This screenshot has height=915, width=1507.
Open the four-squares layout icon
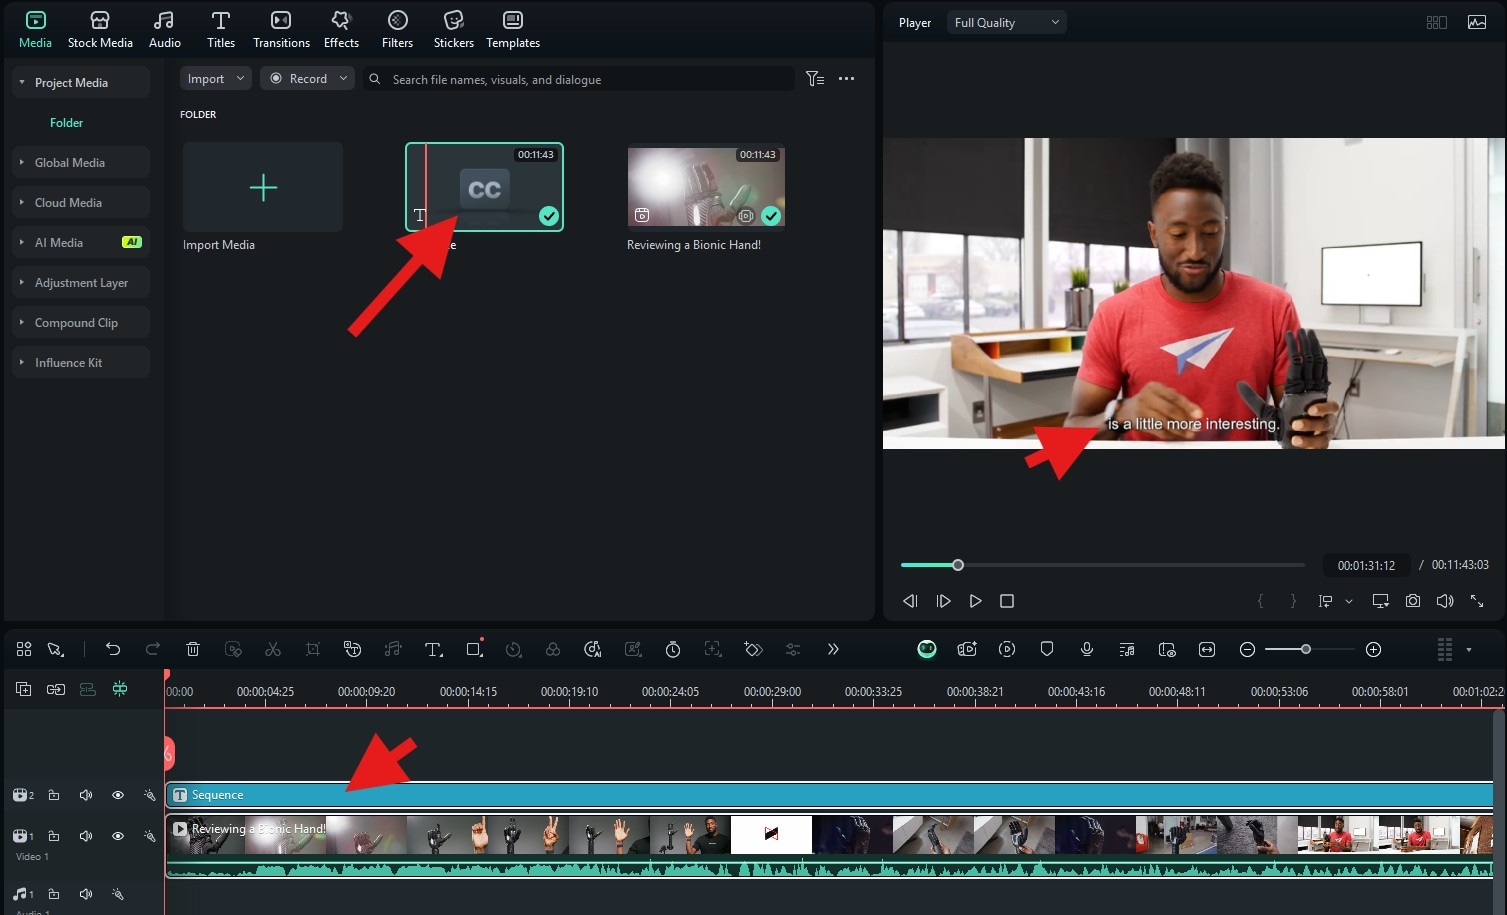point(24,649)
